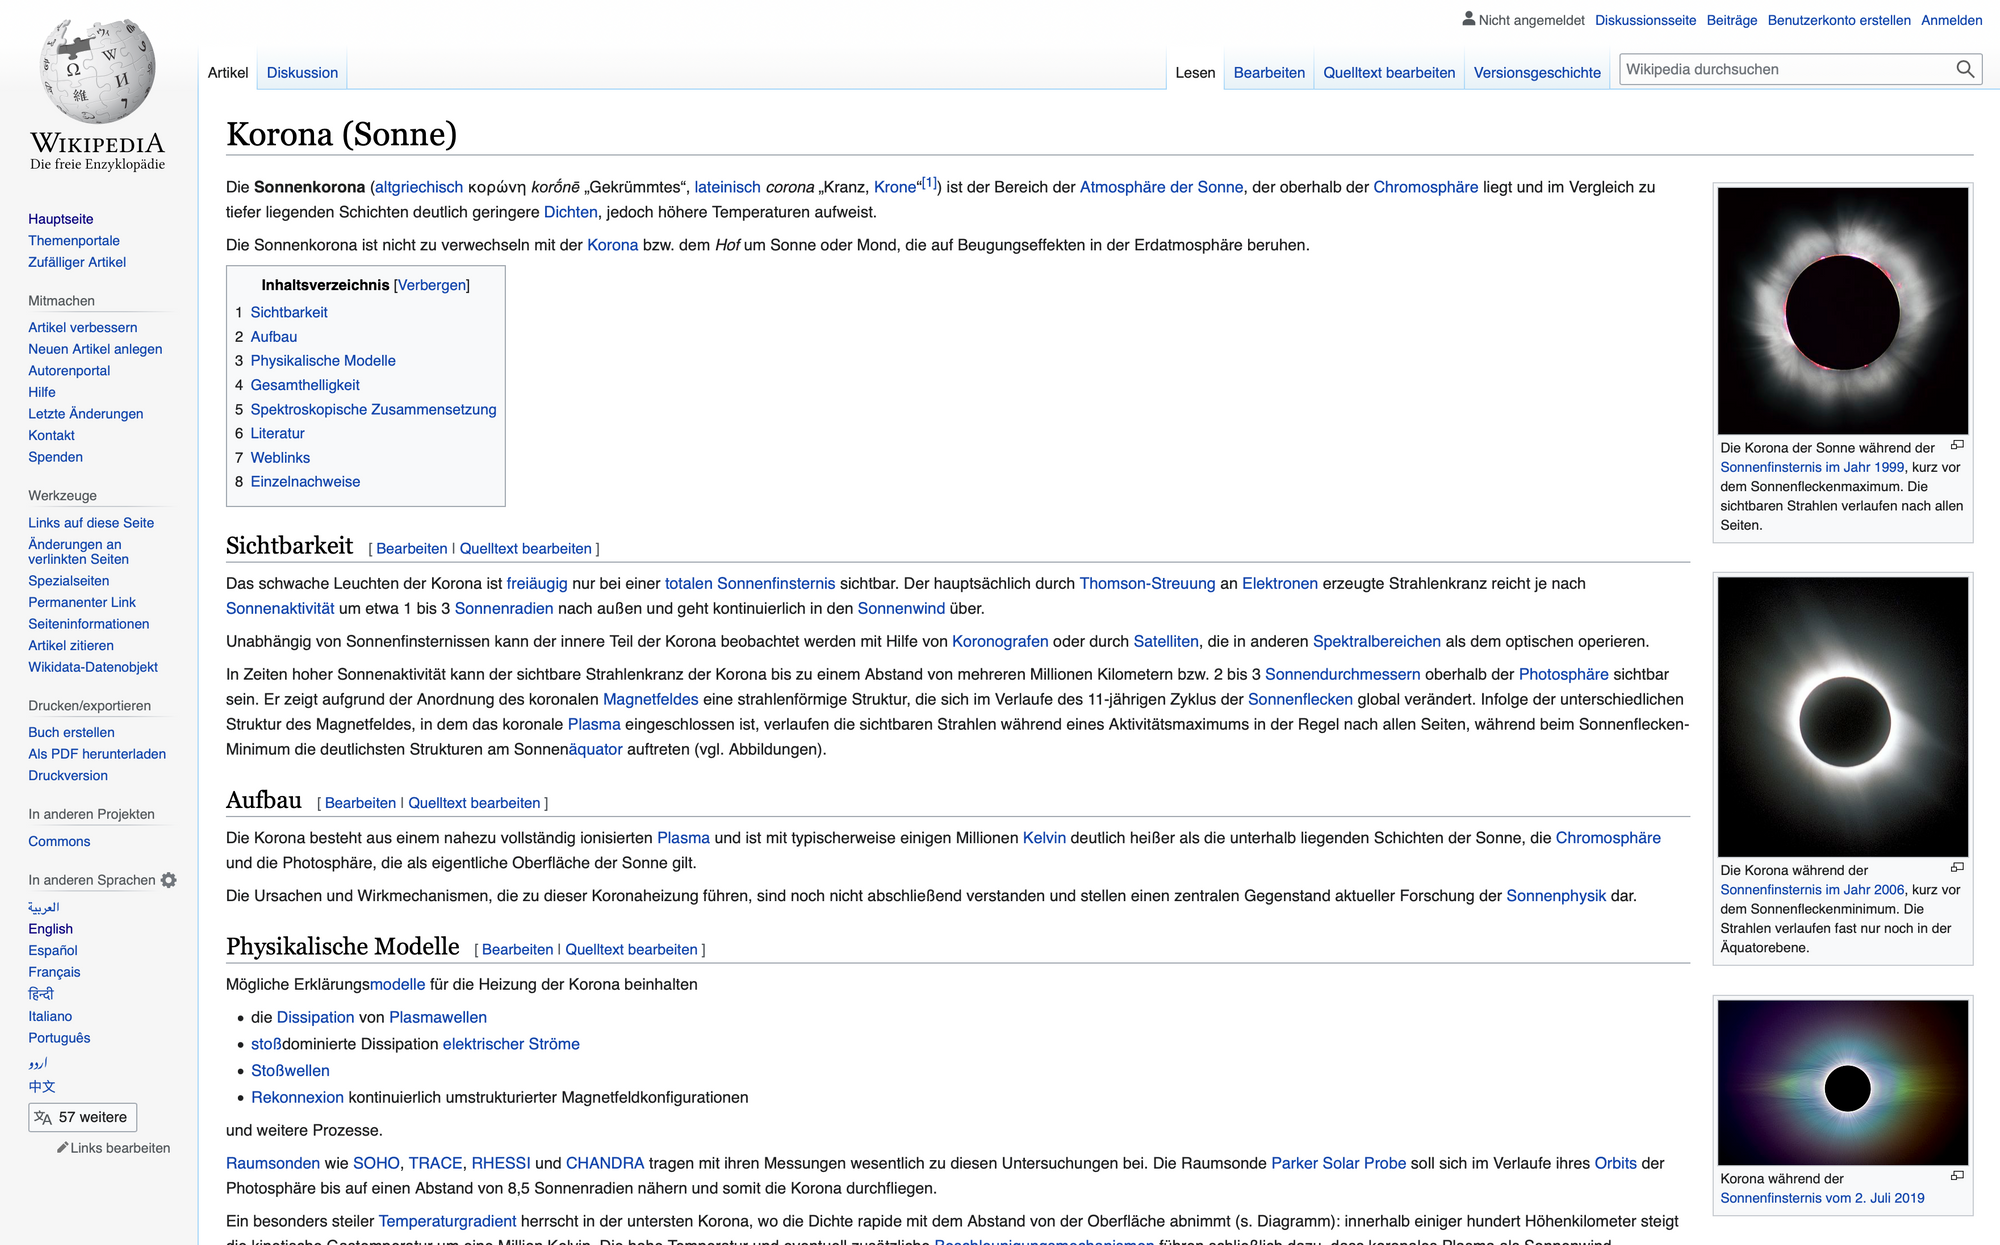Open Koronografen link
The image size is (2000, 1245).
[1000, 641]
